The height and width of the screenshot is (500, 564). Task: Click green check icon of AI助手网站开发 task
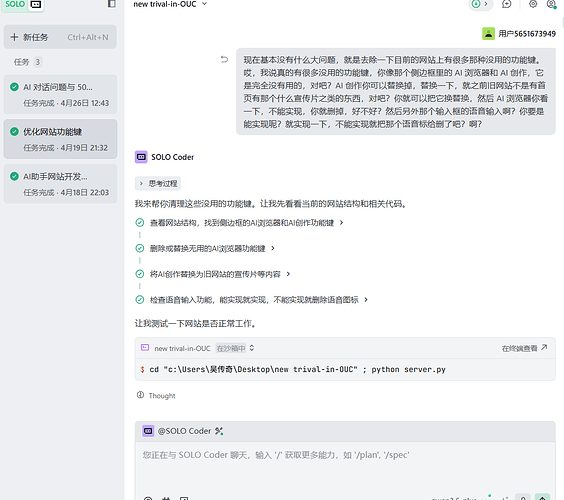(14, 176)
